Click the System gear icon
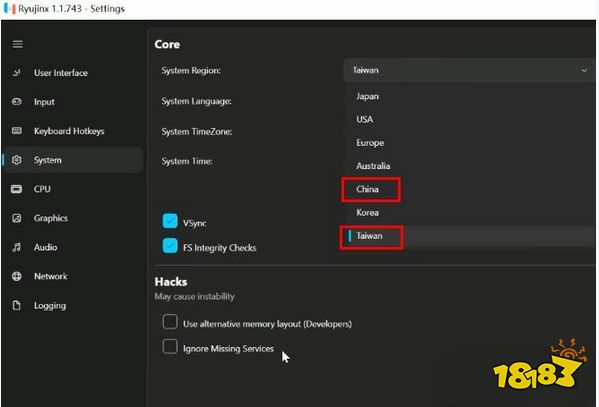This screenshot has width=599, height=407. pos(16,160)
